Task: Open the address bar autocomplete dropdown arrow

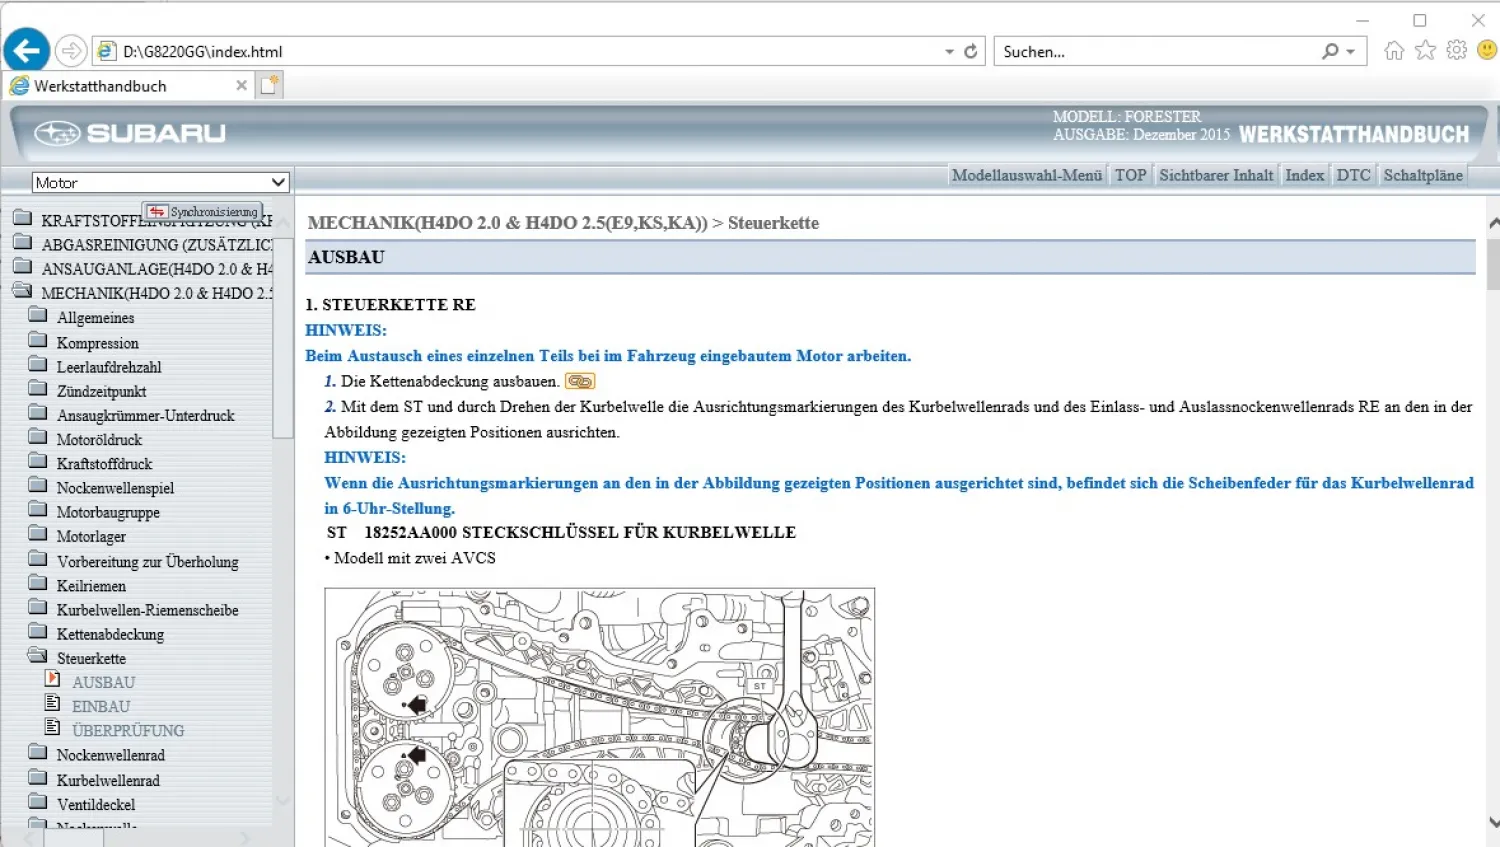Action: coord(947,49)
